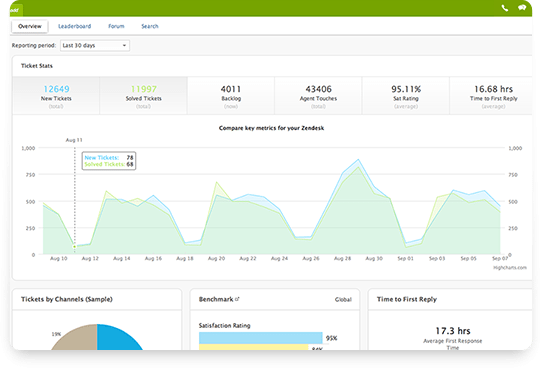
Task: Click the Satisfaction Rating label
Action: (x=225, y=325)
